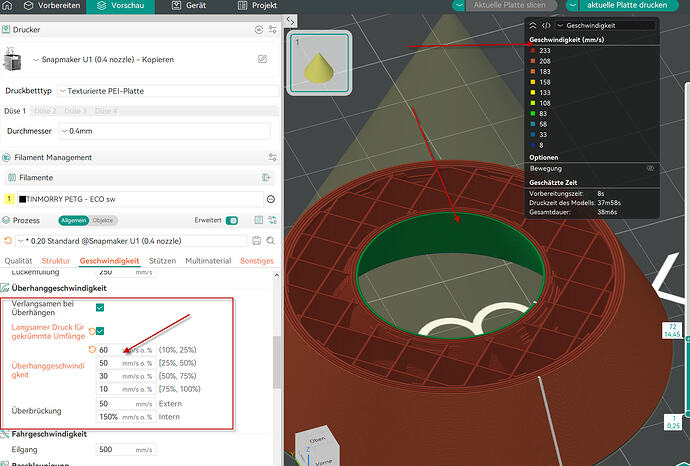Image resolution: width=690 pixels, height=466 pixels.
Task: Click aktuelle Platte drucken button
Action: 627,5
